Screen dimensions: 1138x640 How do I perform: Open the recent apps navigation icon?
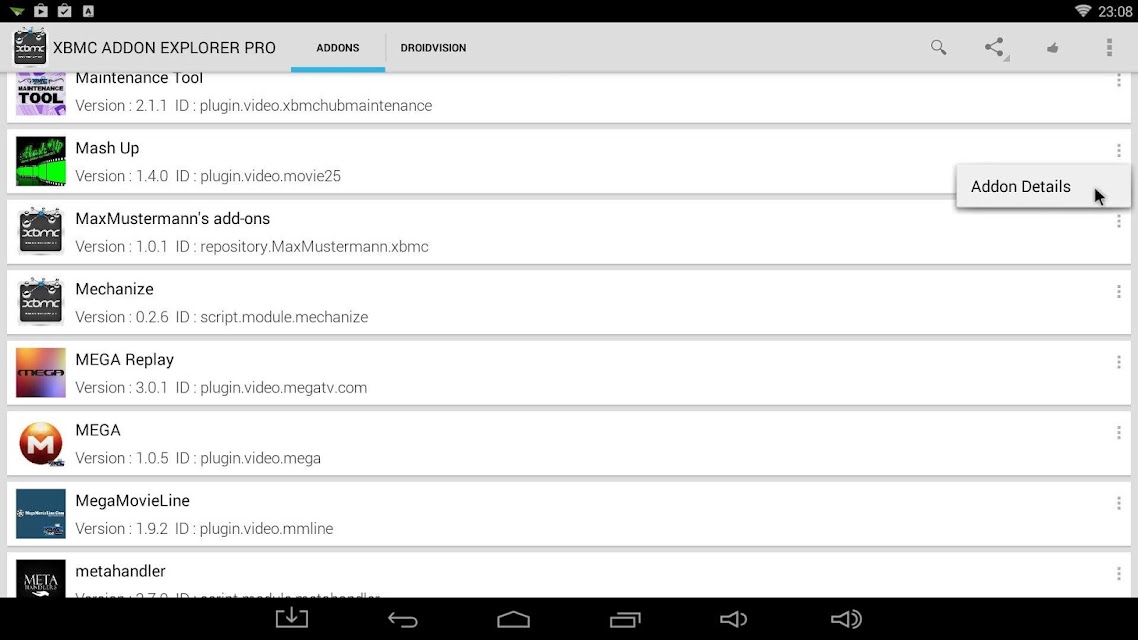pos(625,619)
